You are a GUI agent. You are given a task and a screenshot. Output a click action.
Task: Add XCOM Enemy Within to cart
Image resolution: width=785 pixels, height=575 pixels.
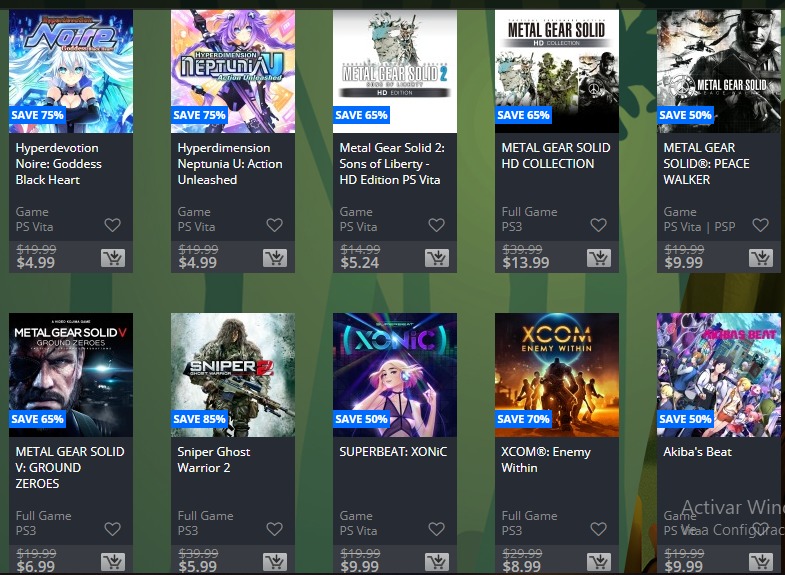click(599, 562)
